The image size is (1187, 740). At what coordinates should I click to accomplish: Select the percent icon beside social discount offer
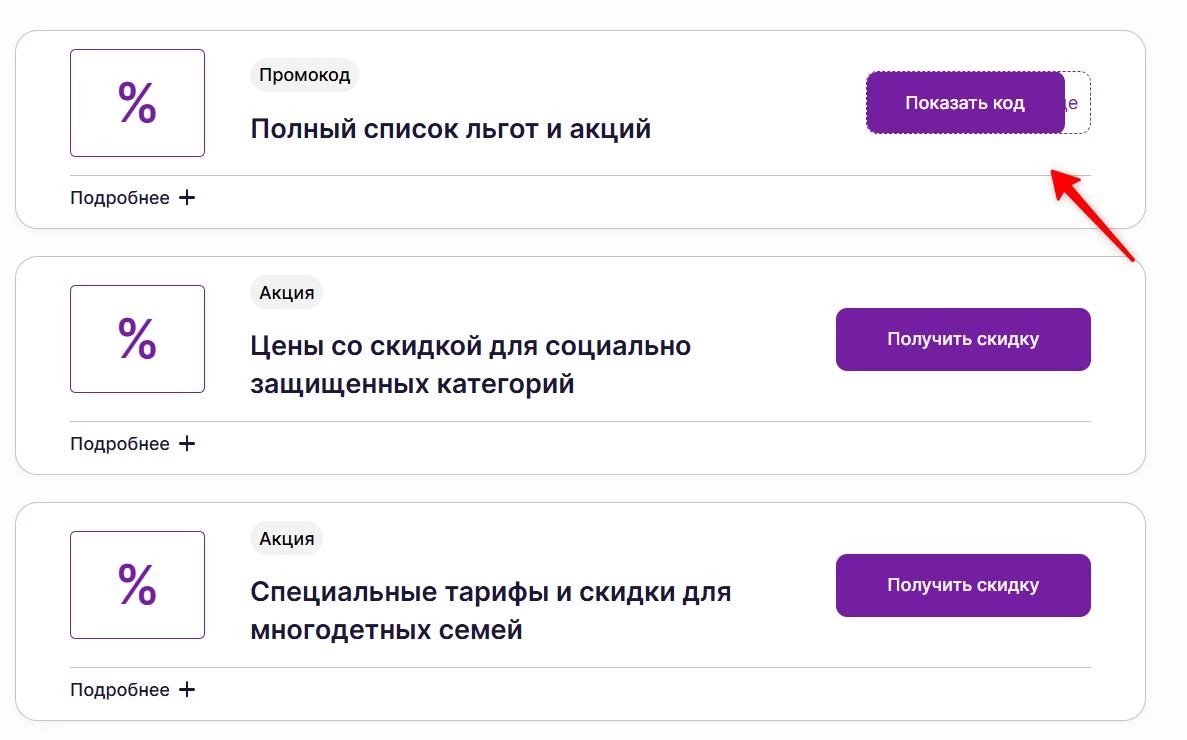point(137,339)
